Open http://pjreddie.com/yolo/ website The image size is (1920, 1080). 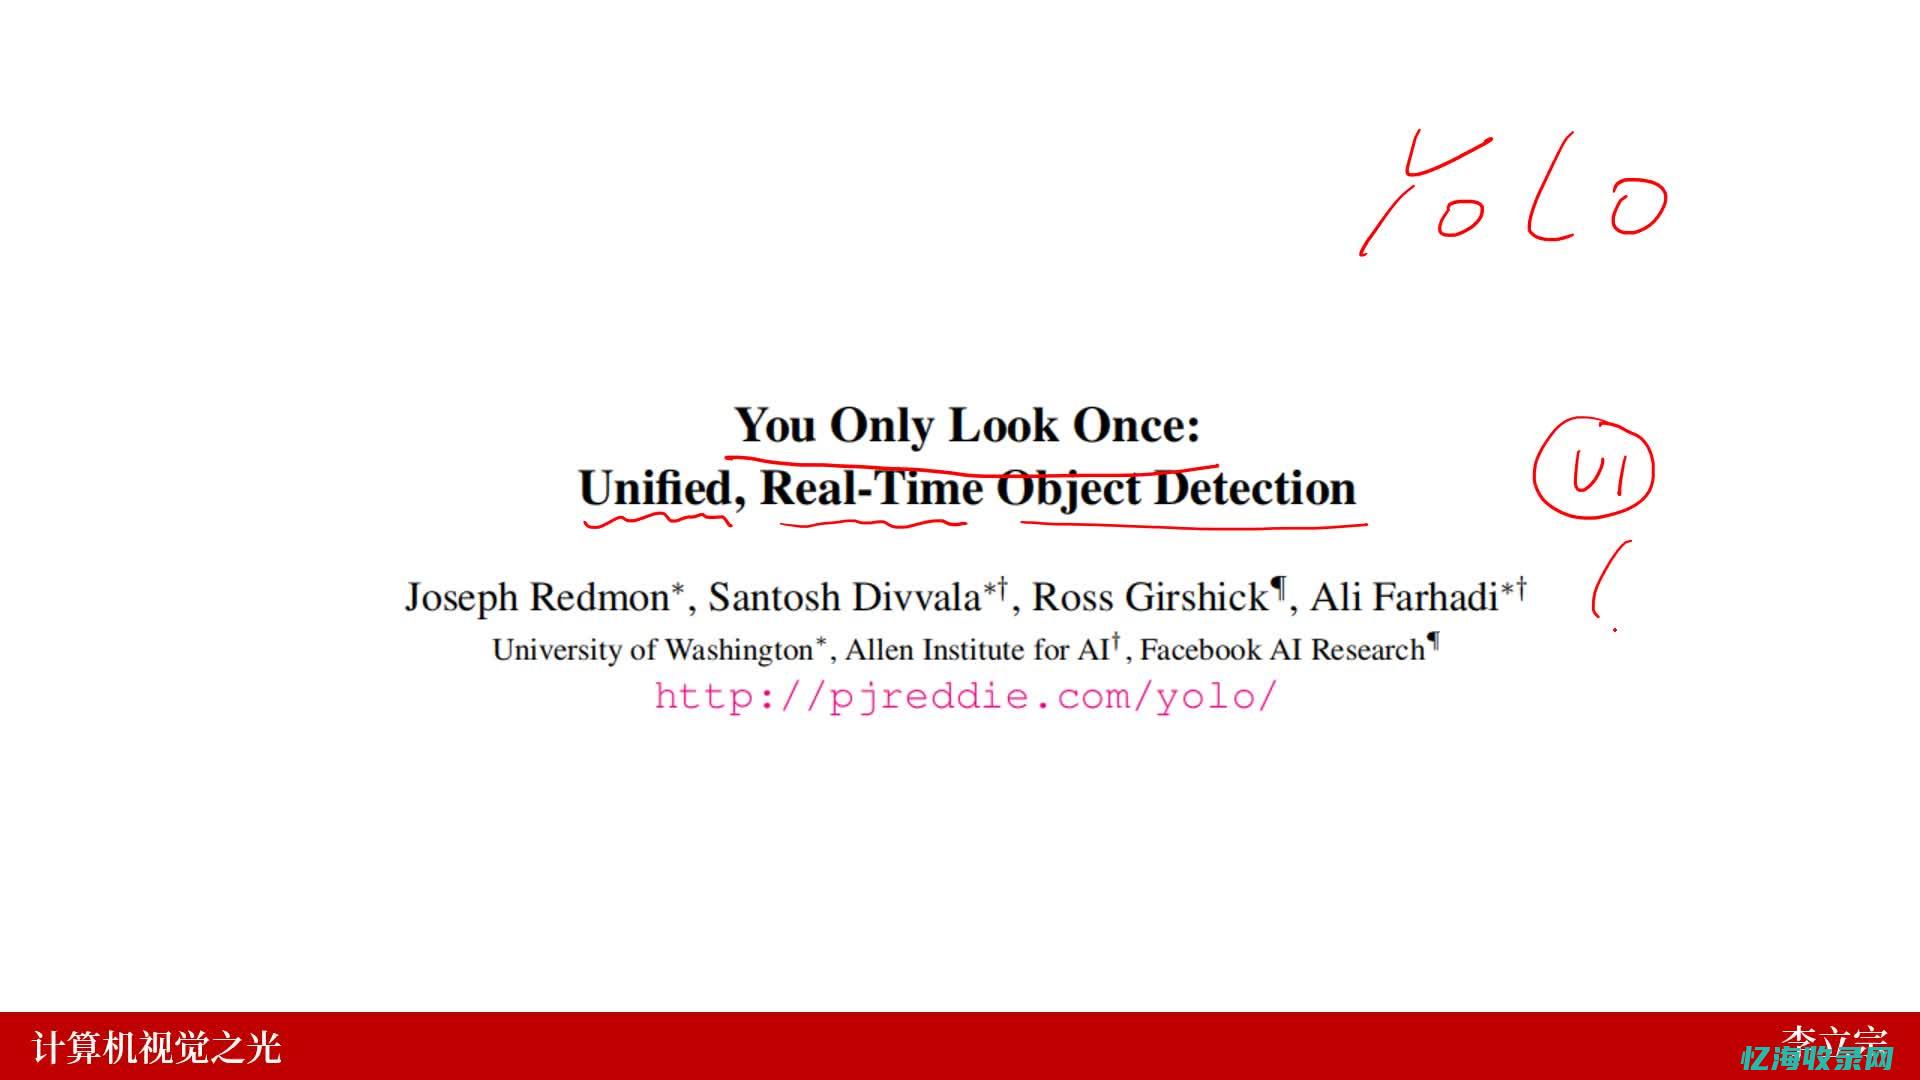click(x=960, y=695)
